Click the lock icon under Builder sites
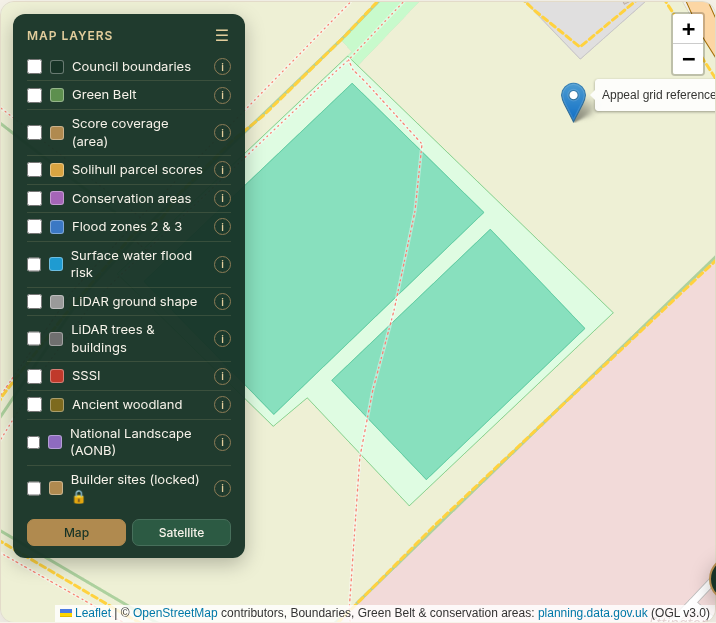The image size is (716, 623). point(79,497)
